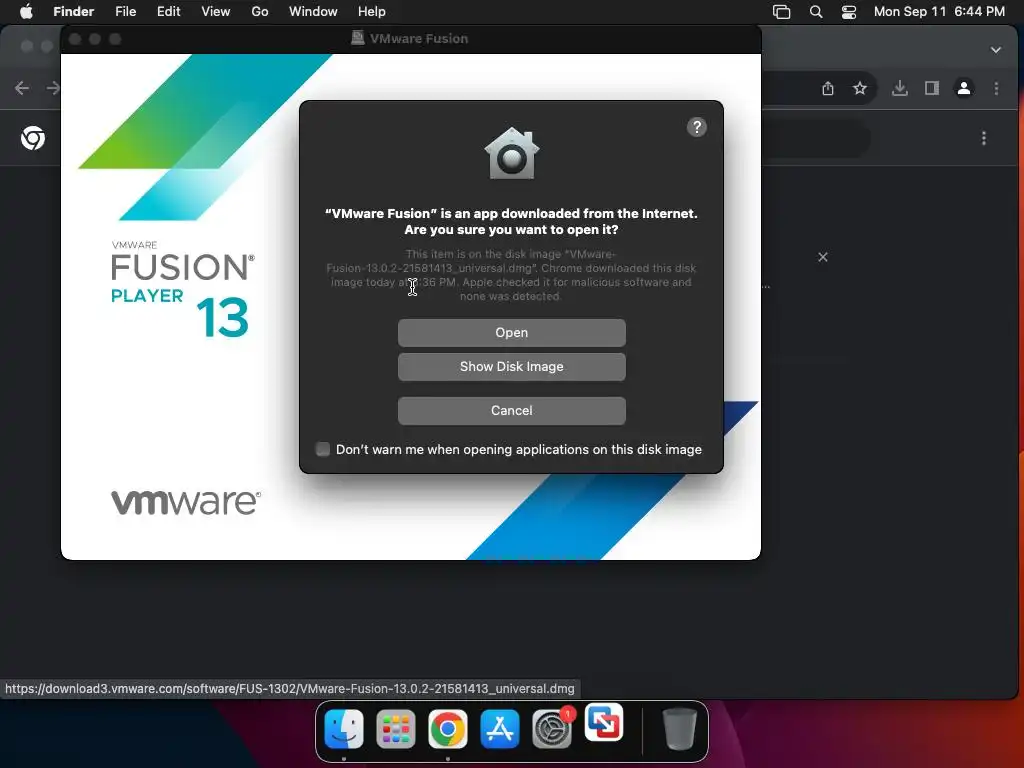
Task: Open Stage Manager windows icon in menu bar
Action: [781, 12]
